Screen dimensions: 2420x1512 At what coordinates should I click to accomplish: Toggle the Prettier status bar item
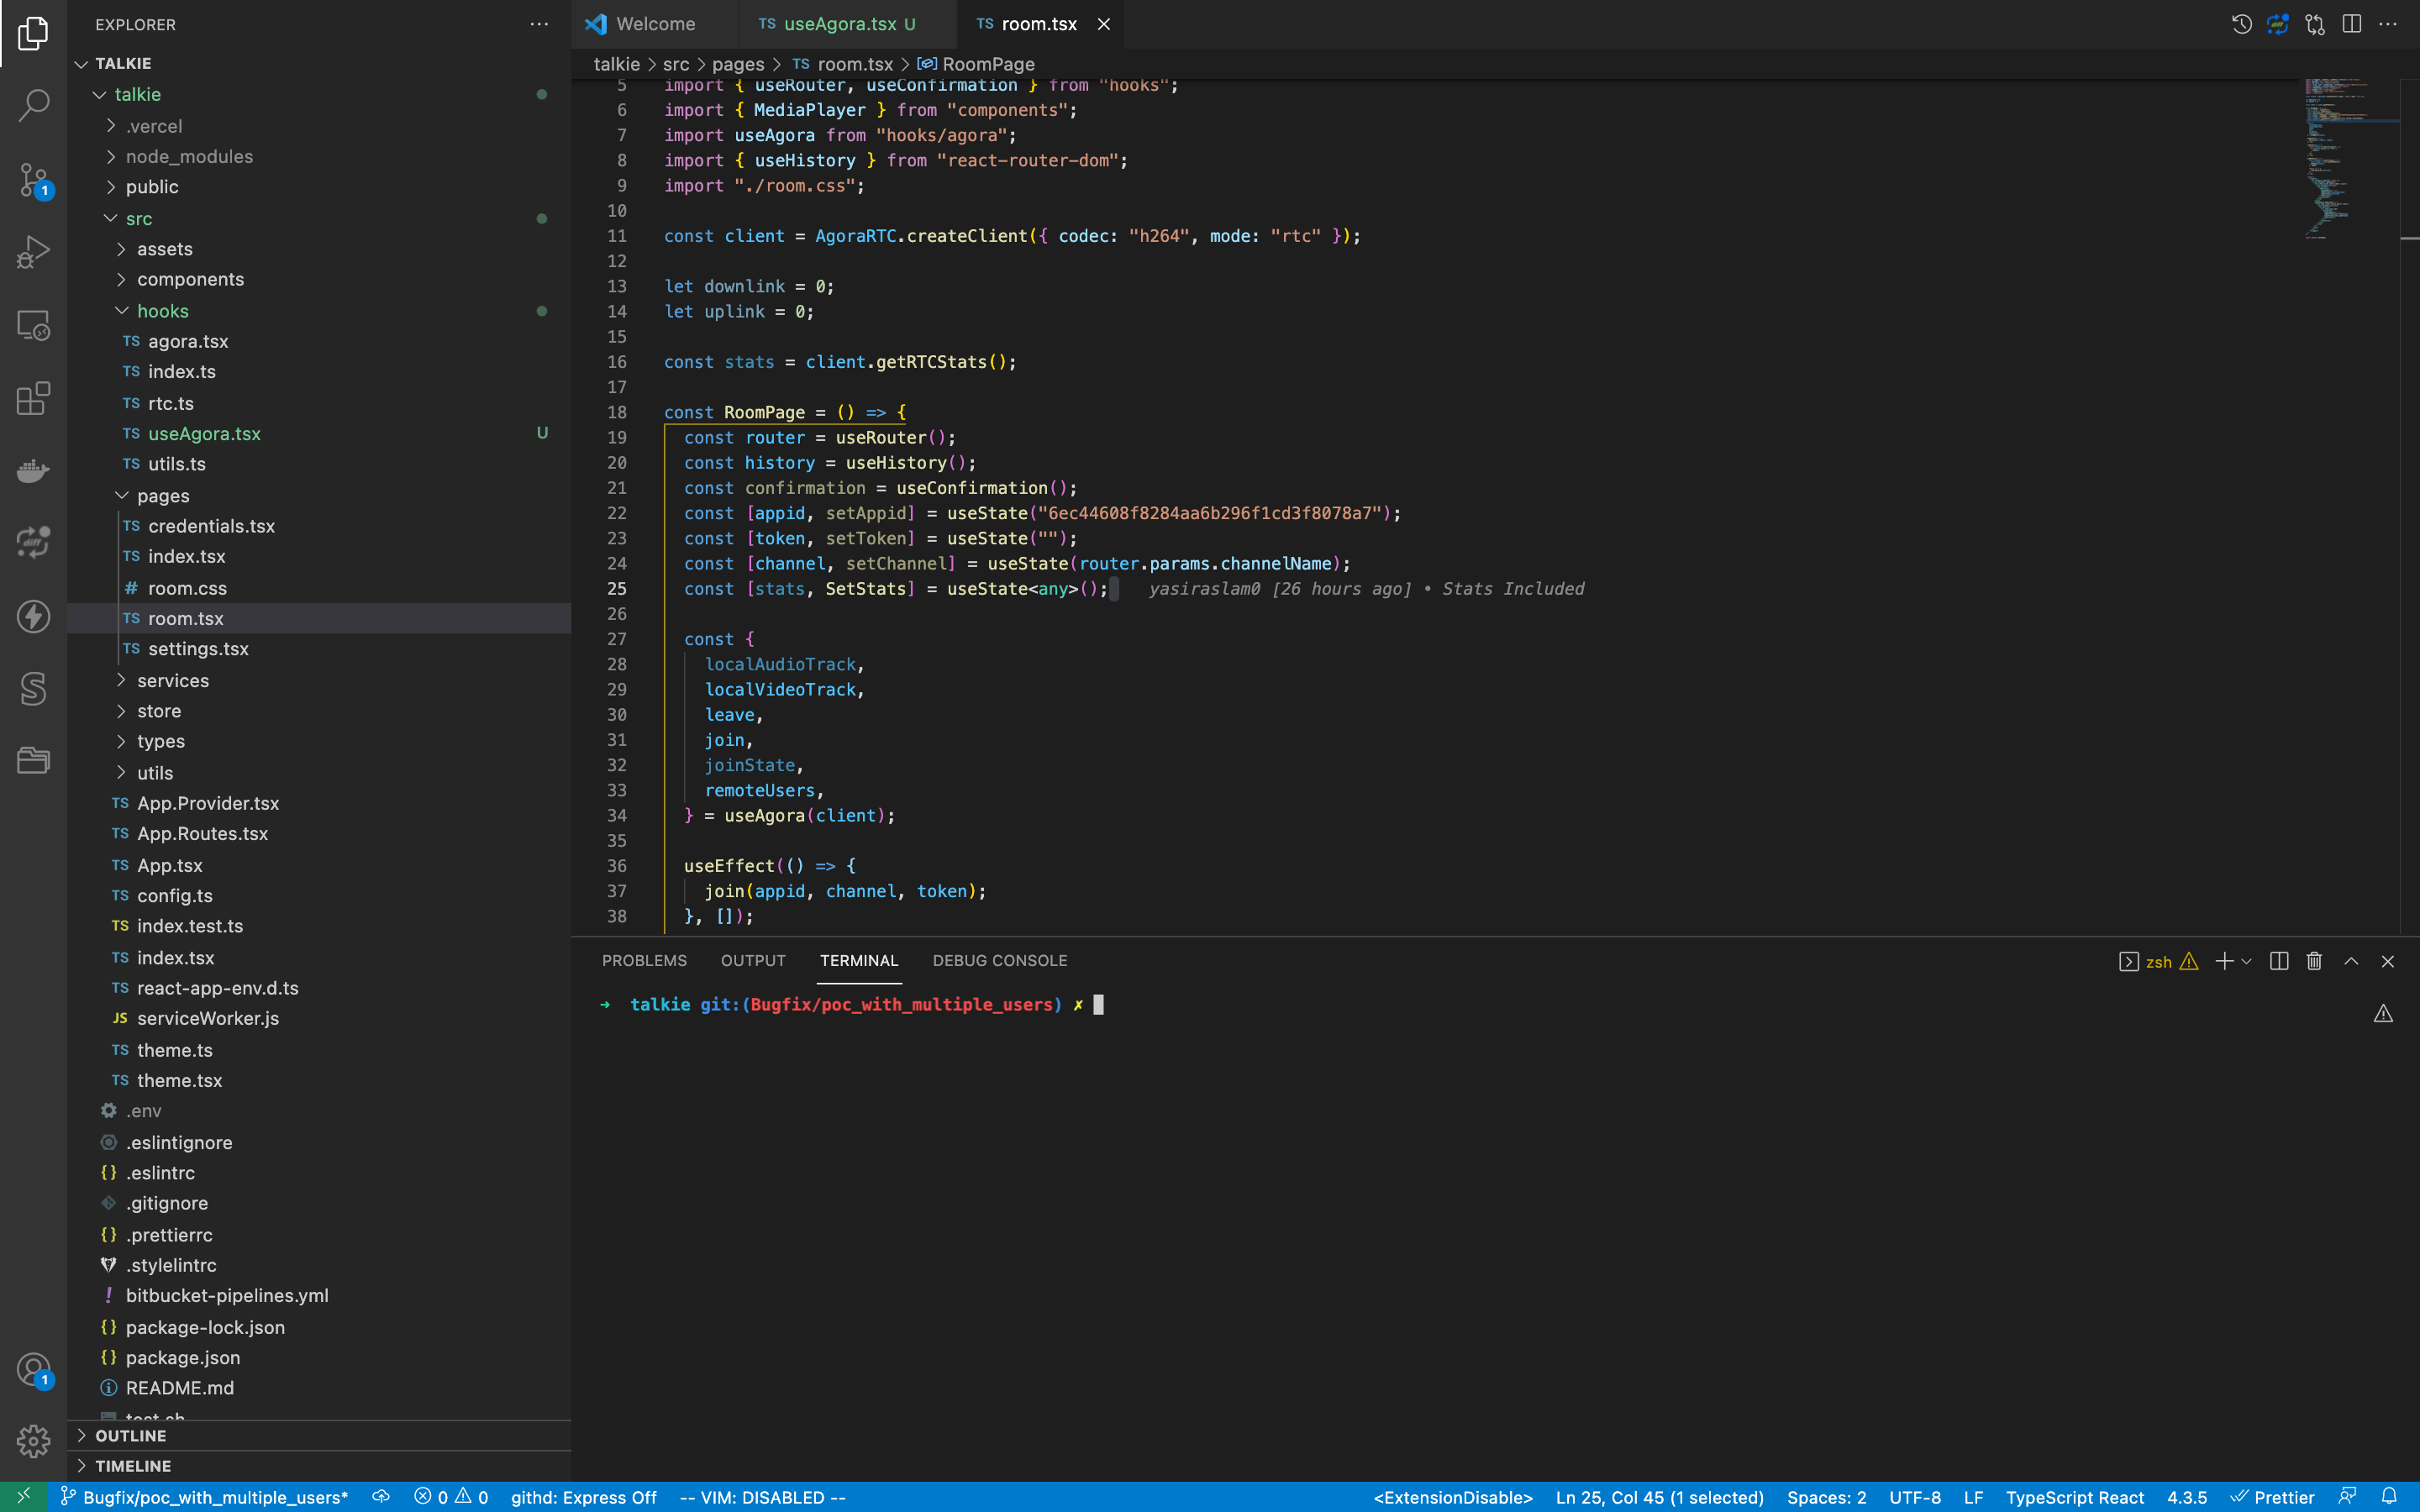(2286, 1497)
